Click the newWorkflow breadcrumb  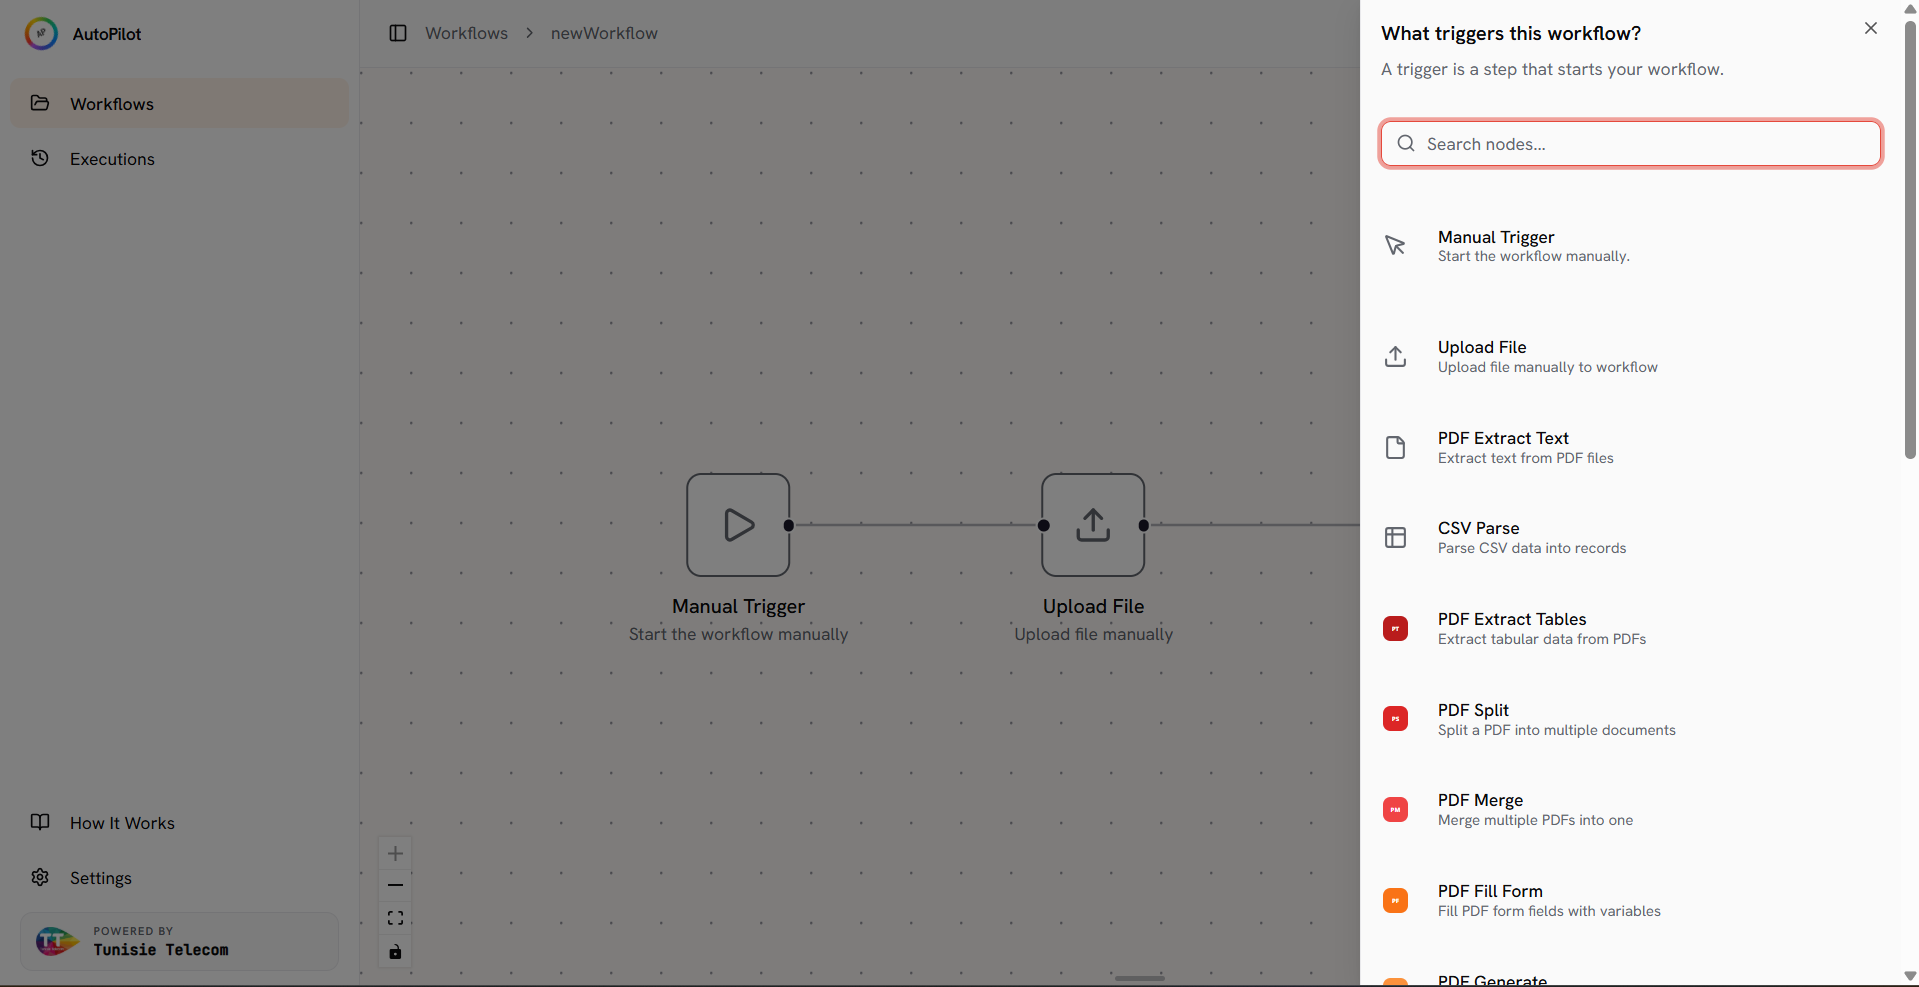(604, 33)
